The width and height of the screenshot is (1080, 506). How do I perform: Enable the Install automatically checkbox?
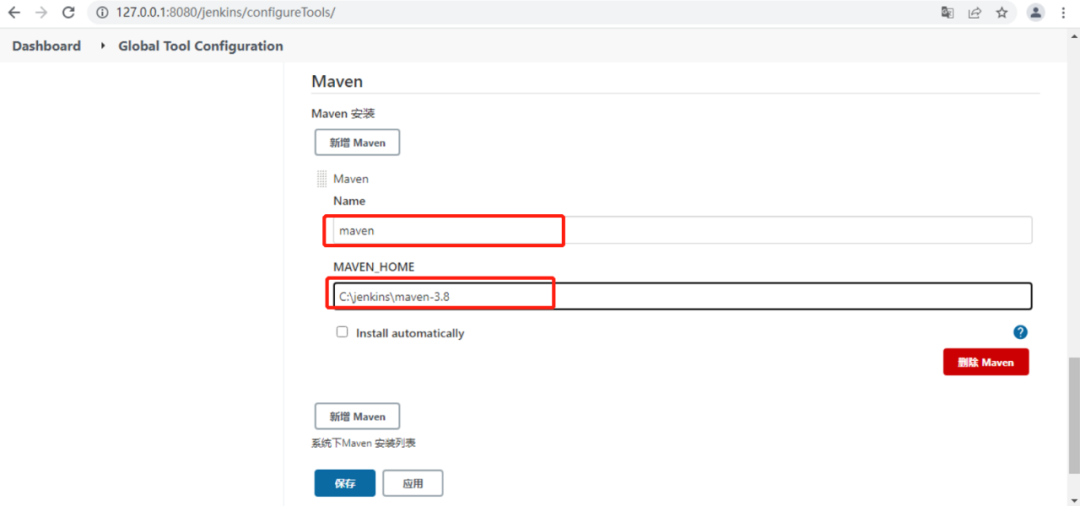(342, 332)
